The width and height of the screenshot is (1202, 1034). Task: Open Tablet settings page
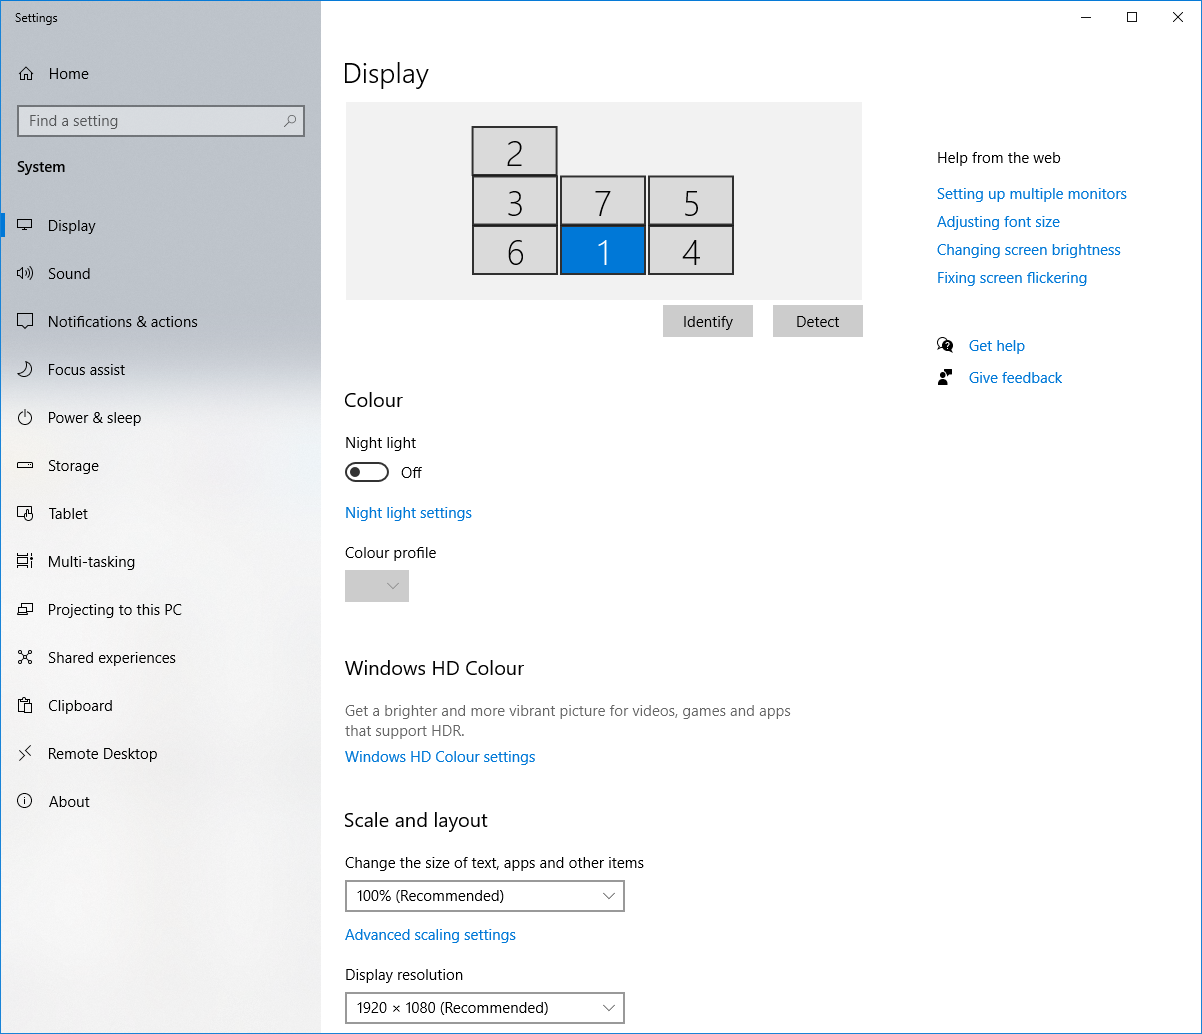160,514
